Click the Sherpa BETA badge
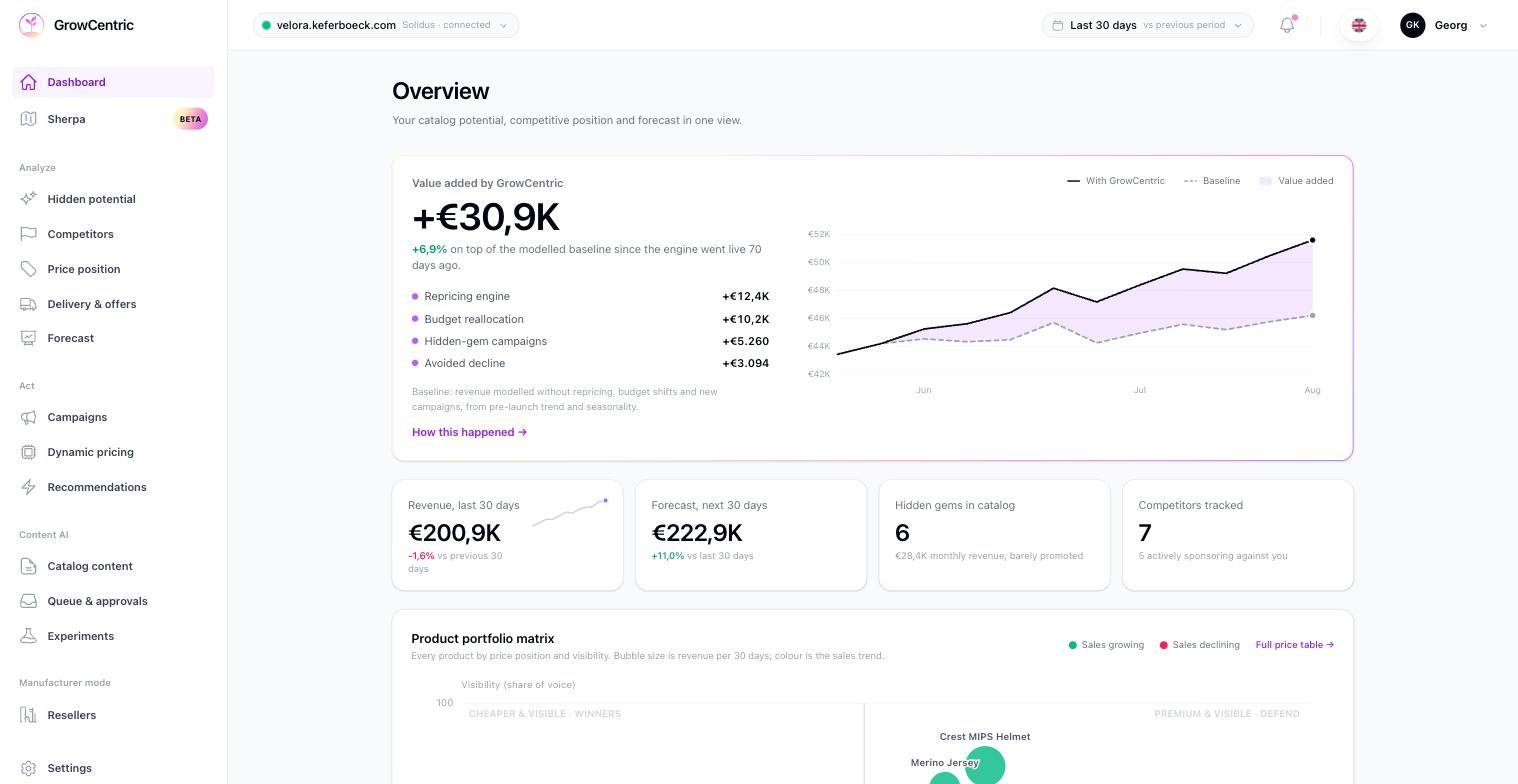This screenshot has height=784, width=1518. pos(190,119)
